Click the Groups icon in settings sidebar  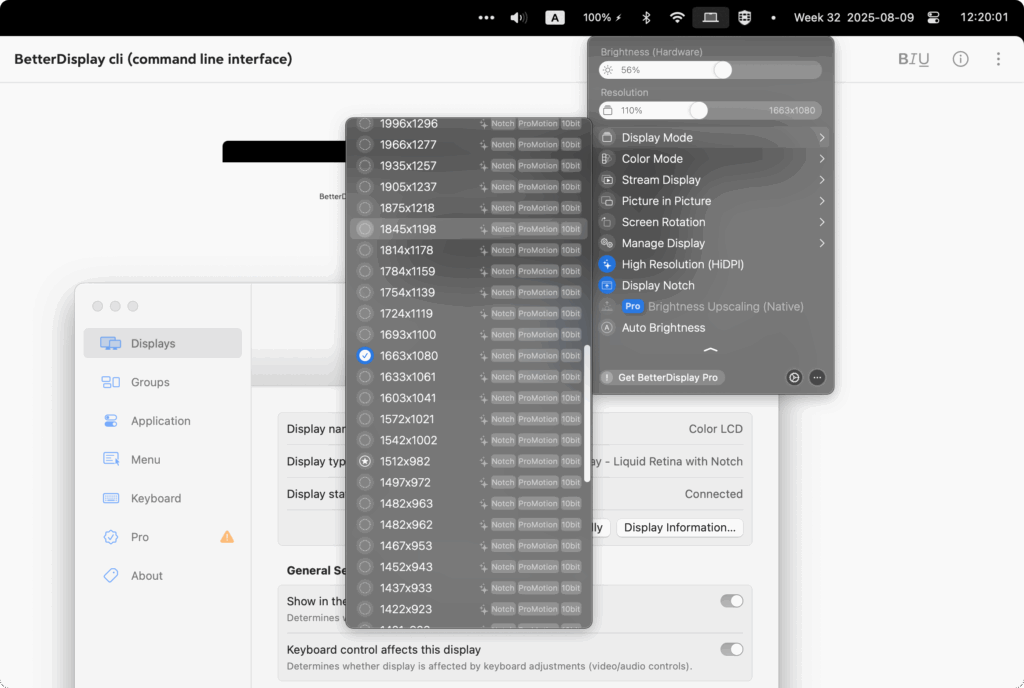click(110, 382)
